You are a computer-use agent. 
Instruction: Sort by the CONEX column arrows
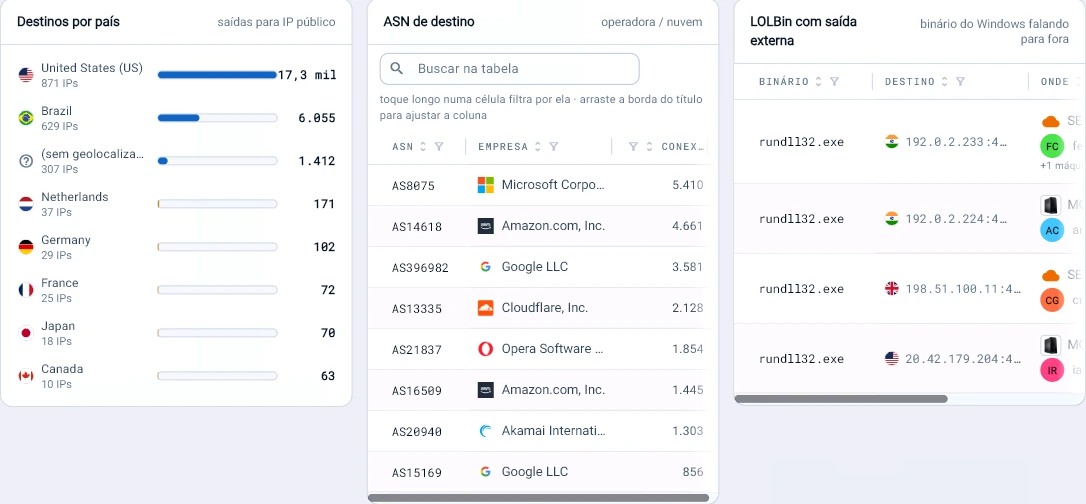click(649, 147)
